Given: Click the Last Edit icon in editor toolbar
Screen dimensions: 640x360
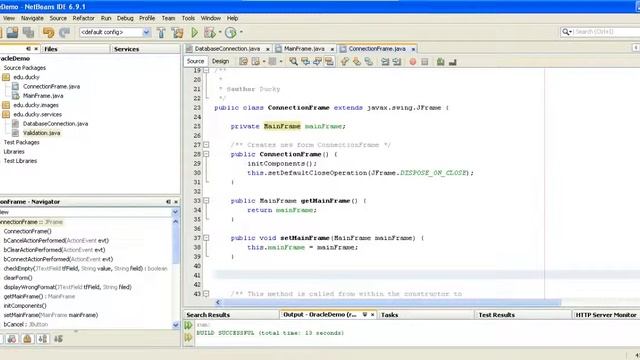Looking at the screenshot, I should point(243,62).
